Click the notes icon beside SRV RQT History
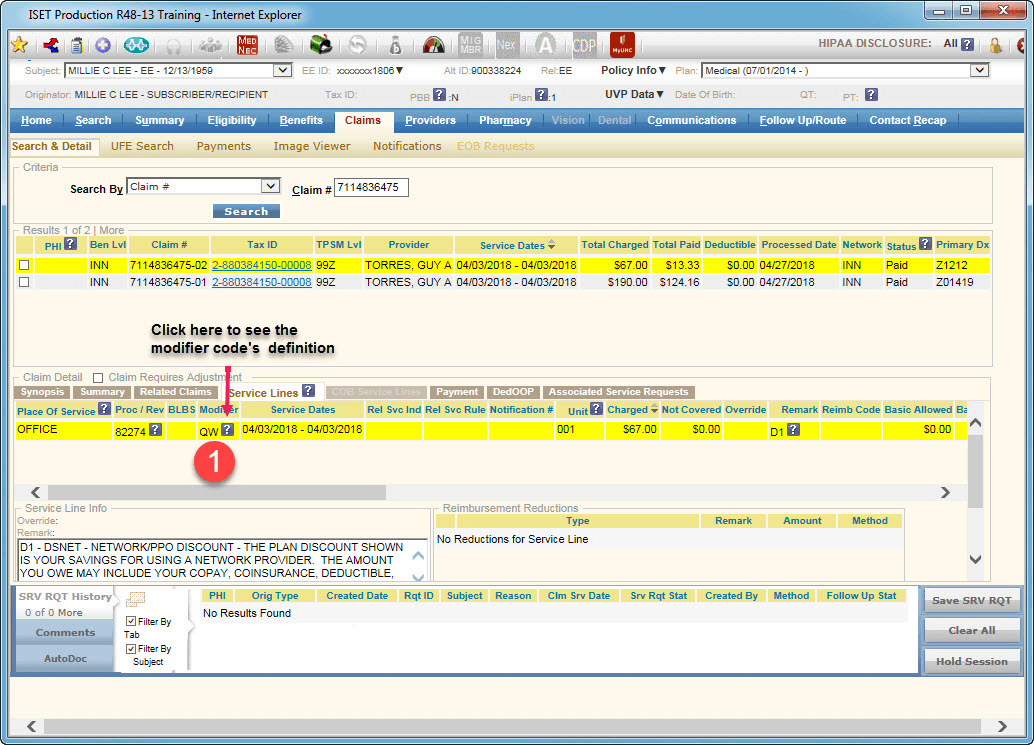The image size is (1034, 745). tap(135, 599)
